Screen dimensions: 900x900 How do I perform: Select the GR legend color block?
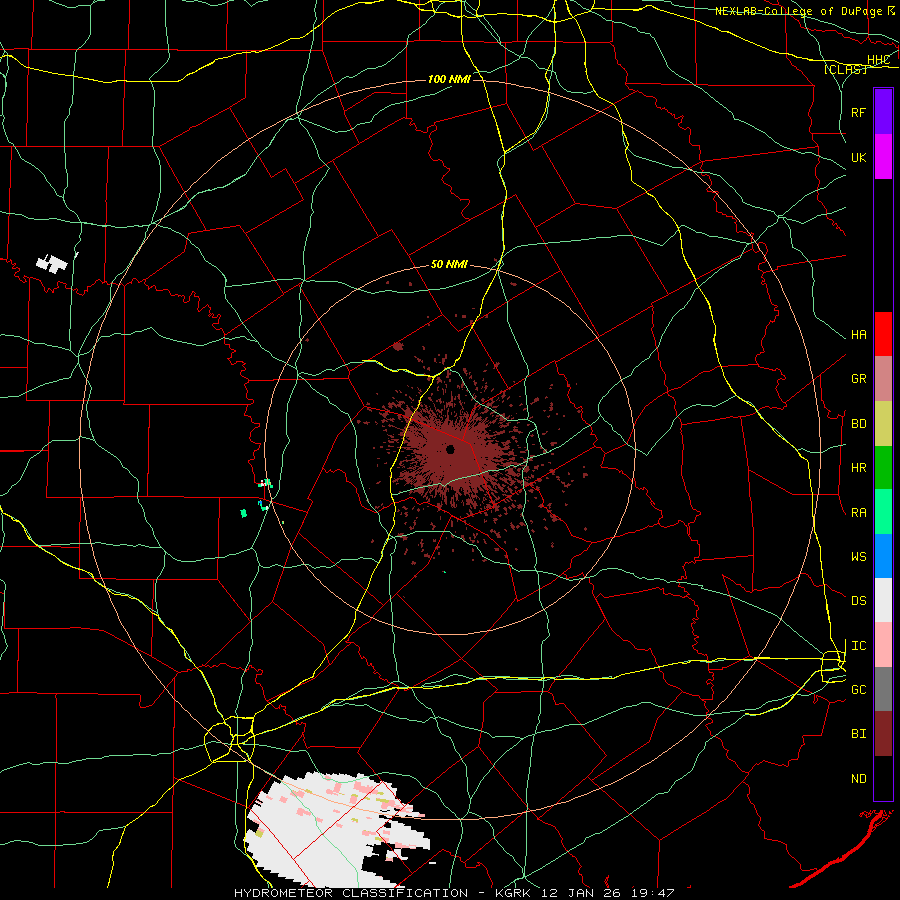coord(883,378)
